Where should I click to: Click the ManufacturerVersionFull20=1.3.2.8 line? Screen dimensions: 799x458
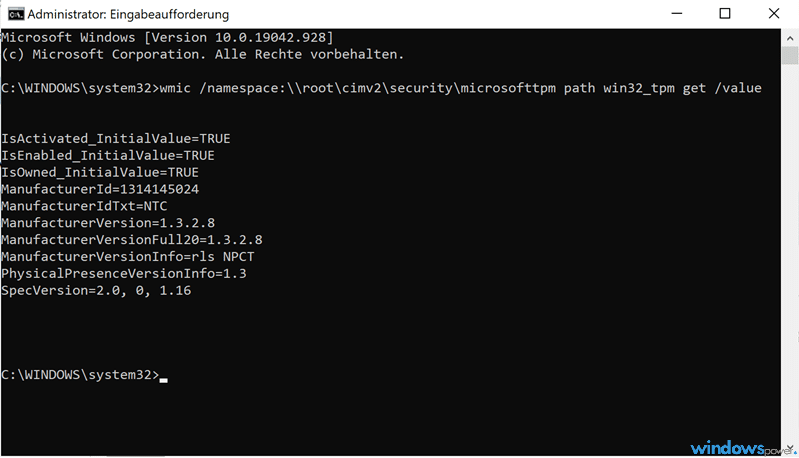131,239
